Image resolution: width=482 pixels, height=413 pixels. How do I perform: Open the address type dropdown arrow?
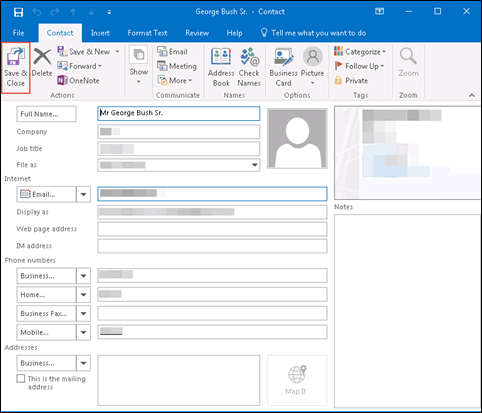83,363
